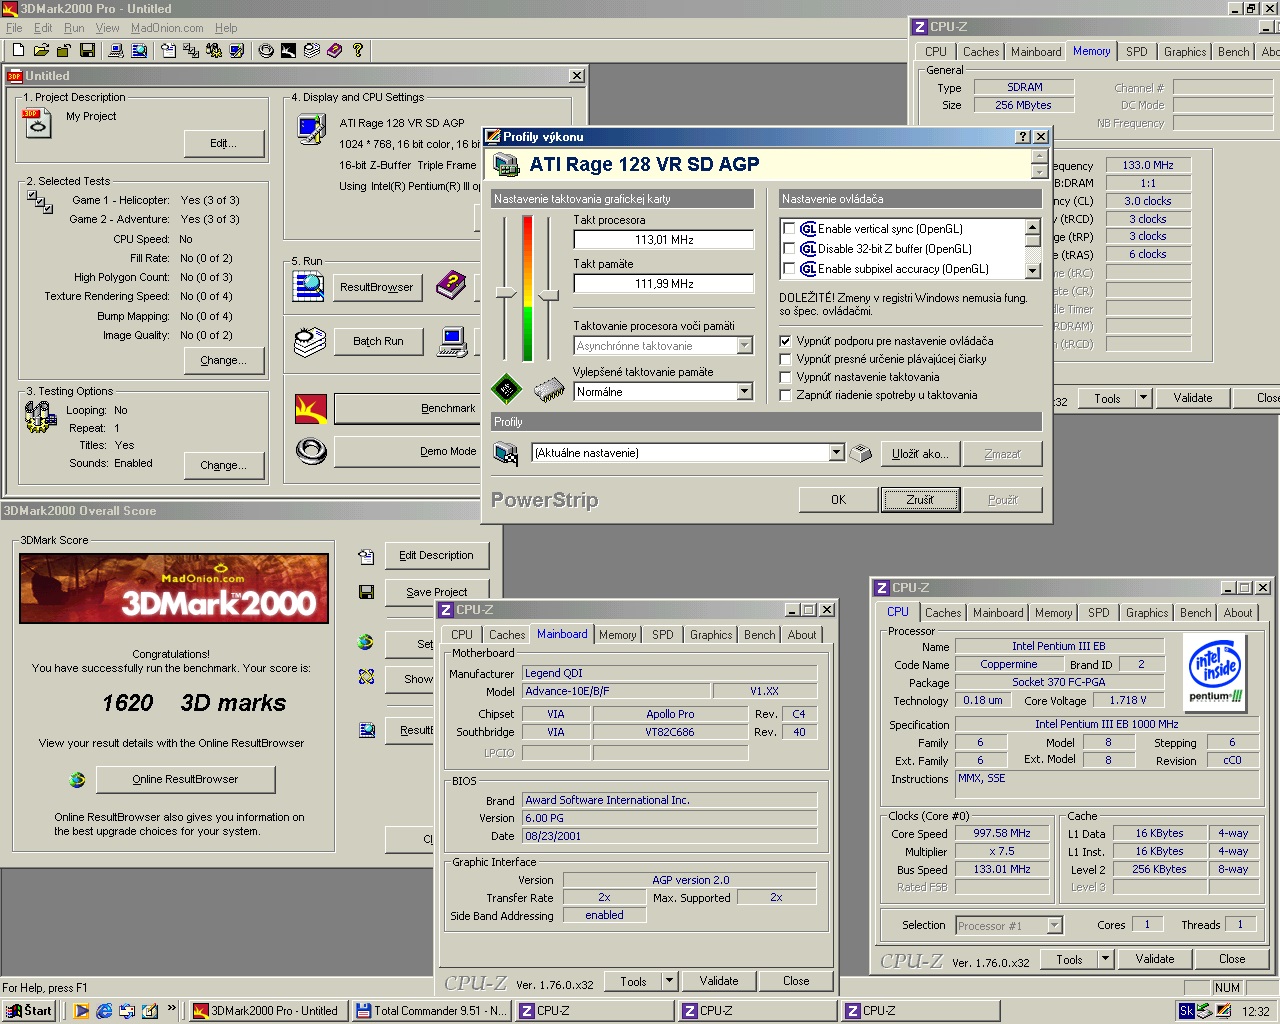This screenshot has width=1280, height=1024.
Task: Click the Online ResultBrowser button
Action: pyautogui.click(x=185, y=779)
